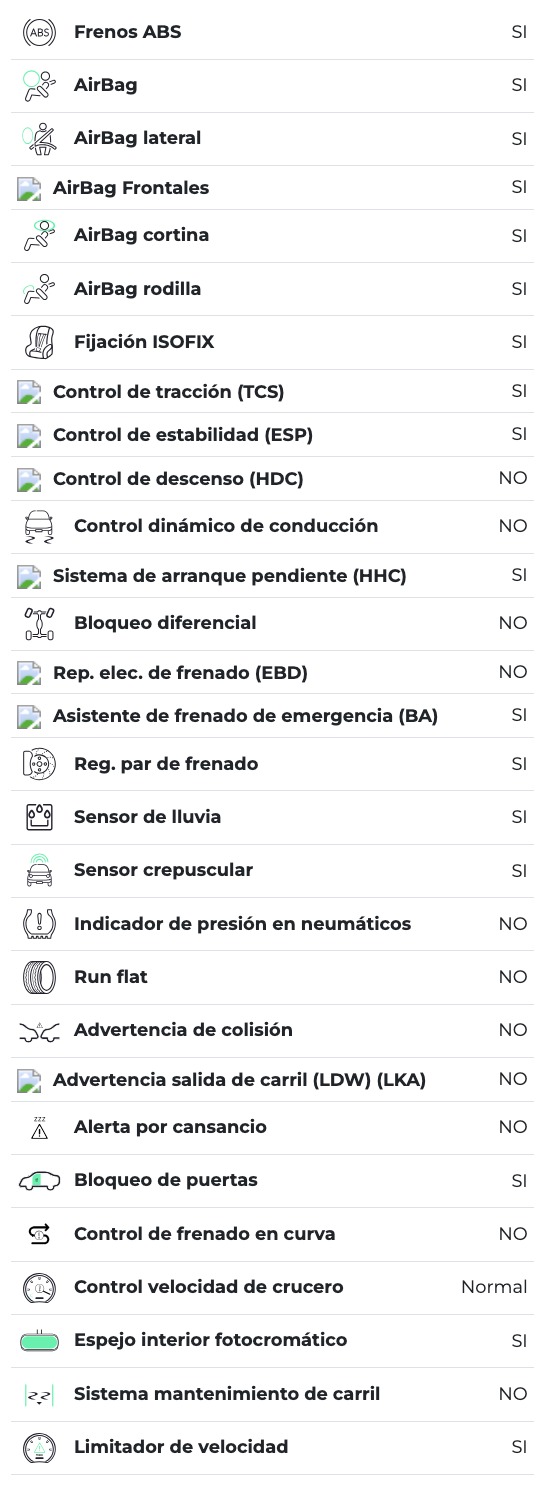Click the cruise control speedometer icon
Viewport: 548px width, 1486px height.
pos(40,1287)
